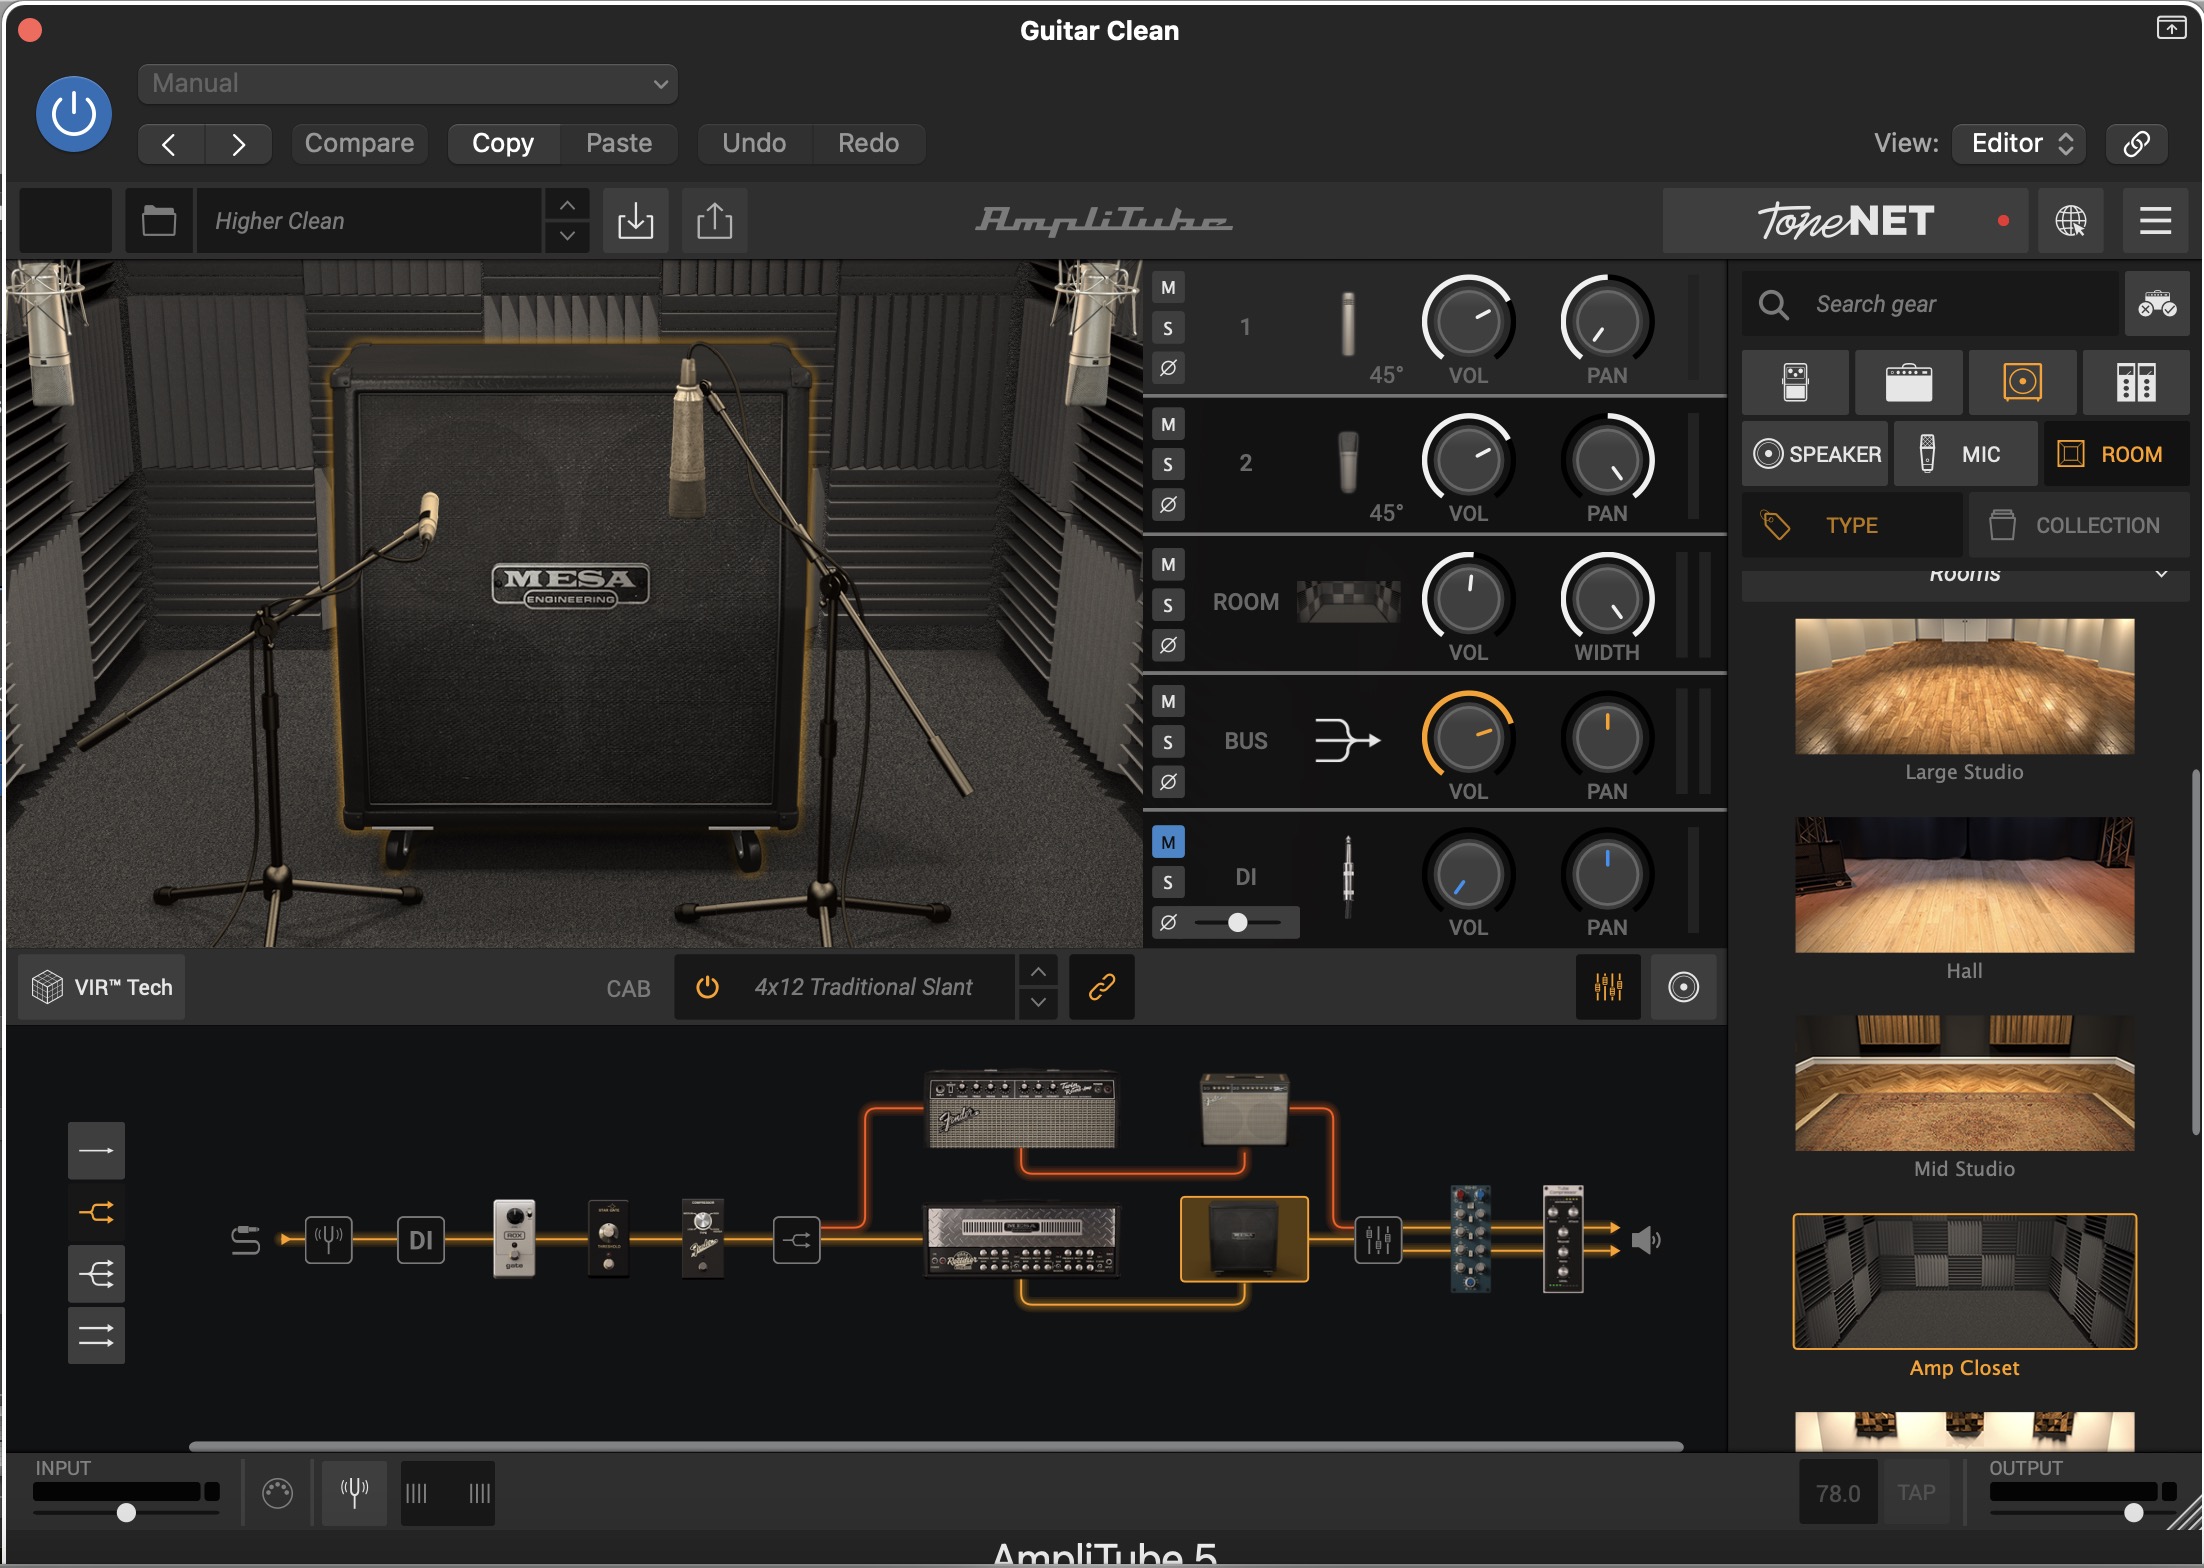Step the cabinet model upward
This screenshot has height=1568, width=2204.
(x=1038, y=972)
